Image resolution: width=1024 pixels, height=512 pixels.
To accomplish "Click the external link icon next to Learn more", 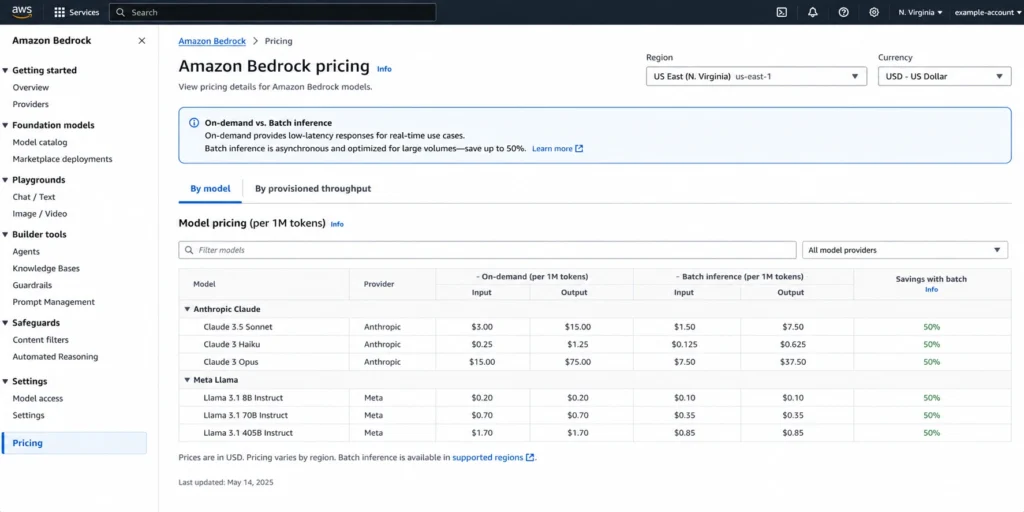I will point(579,149).
